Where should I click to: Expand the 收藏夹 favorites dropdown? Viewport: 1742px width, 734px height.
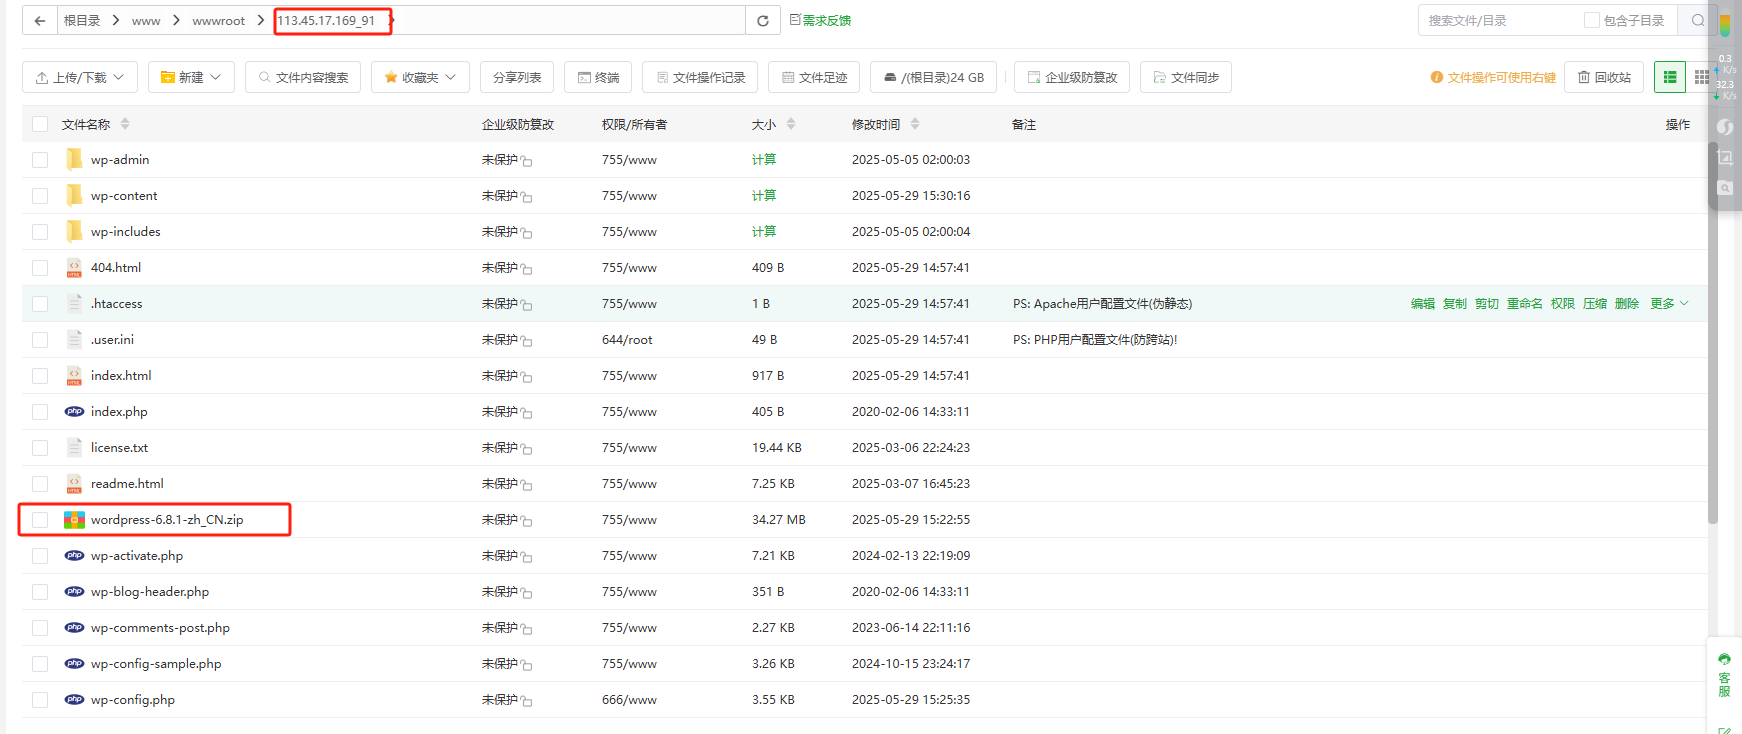point(420,77)
